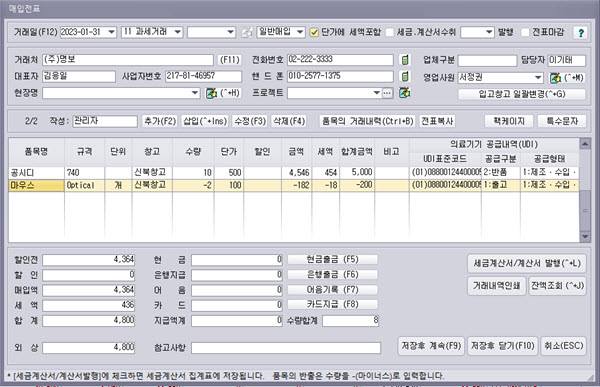The width and height of the screenshot is (600, 387).
Task: Click the (F11) 거래처 search button
Action: (x=230, y=60)
